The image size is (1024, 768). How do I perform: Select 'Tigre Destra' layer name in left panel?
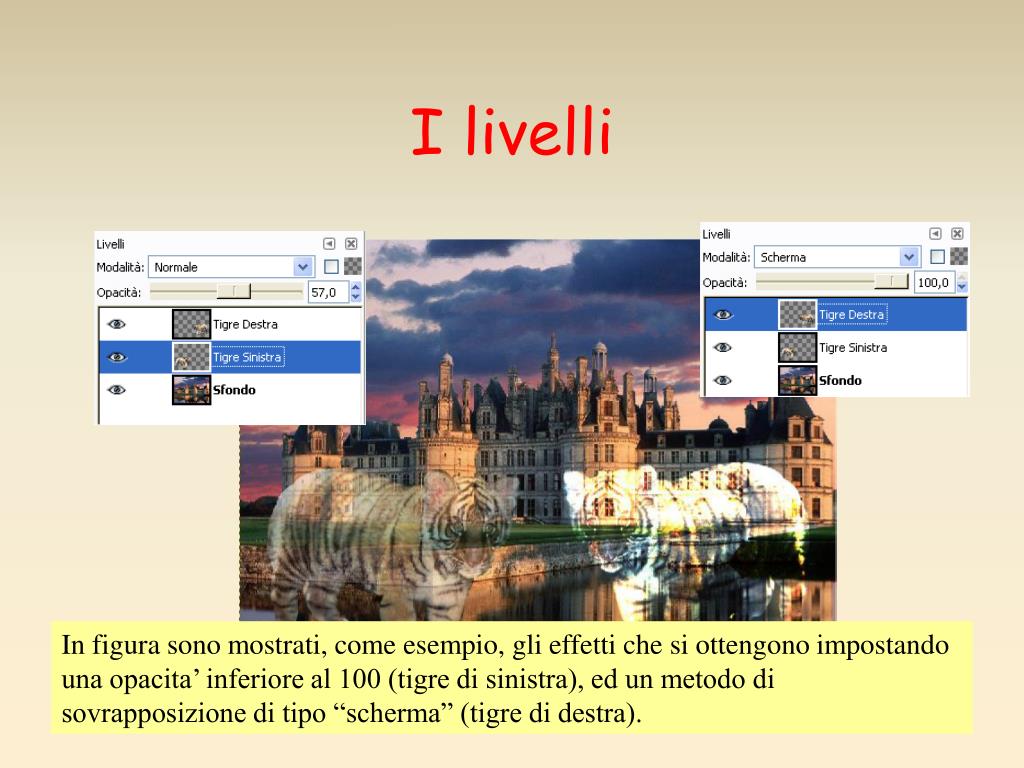click(x=246, y=325)
